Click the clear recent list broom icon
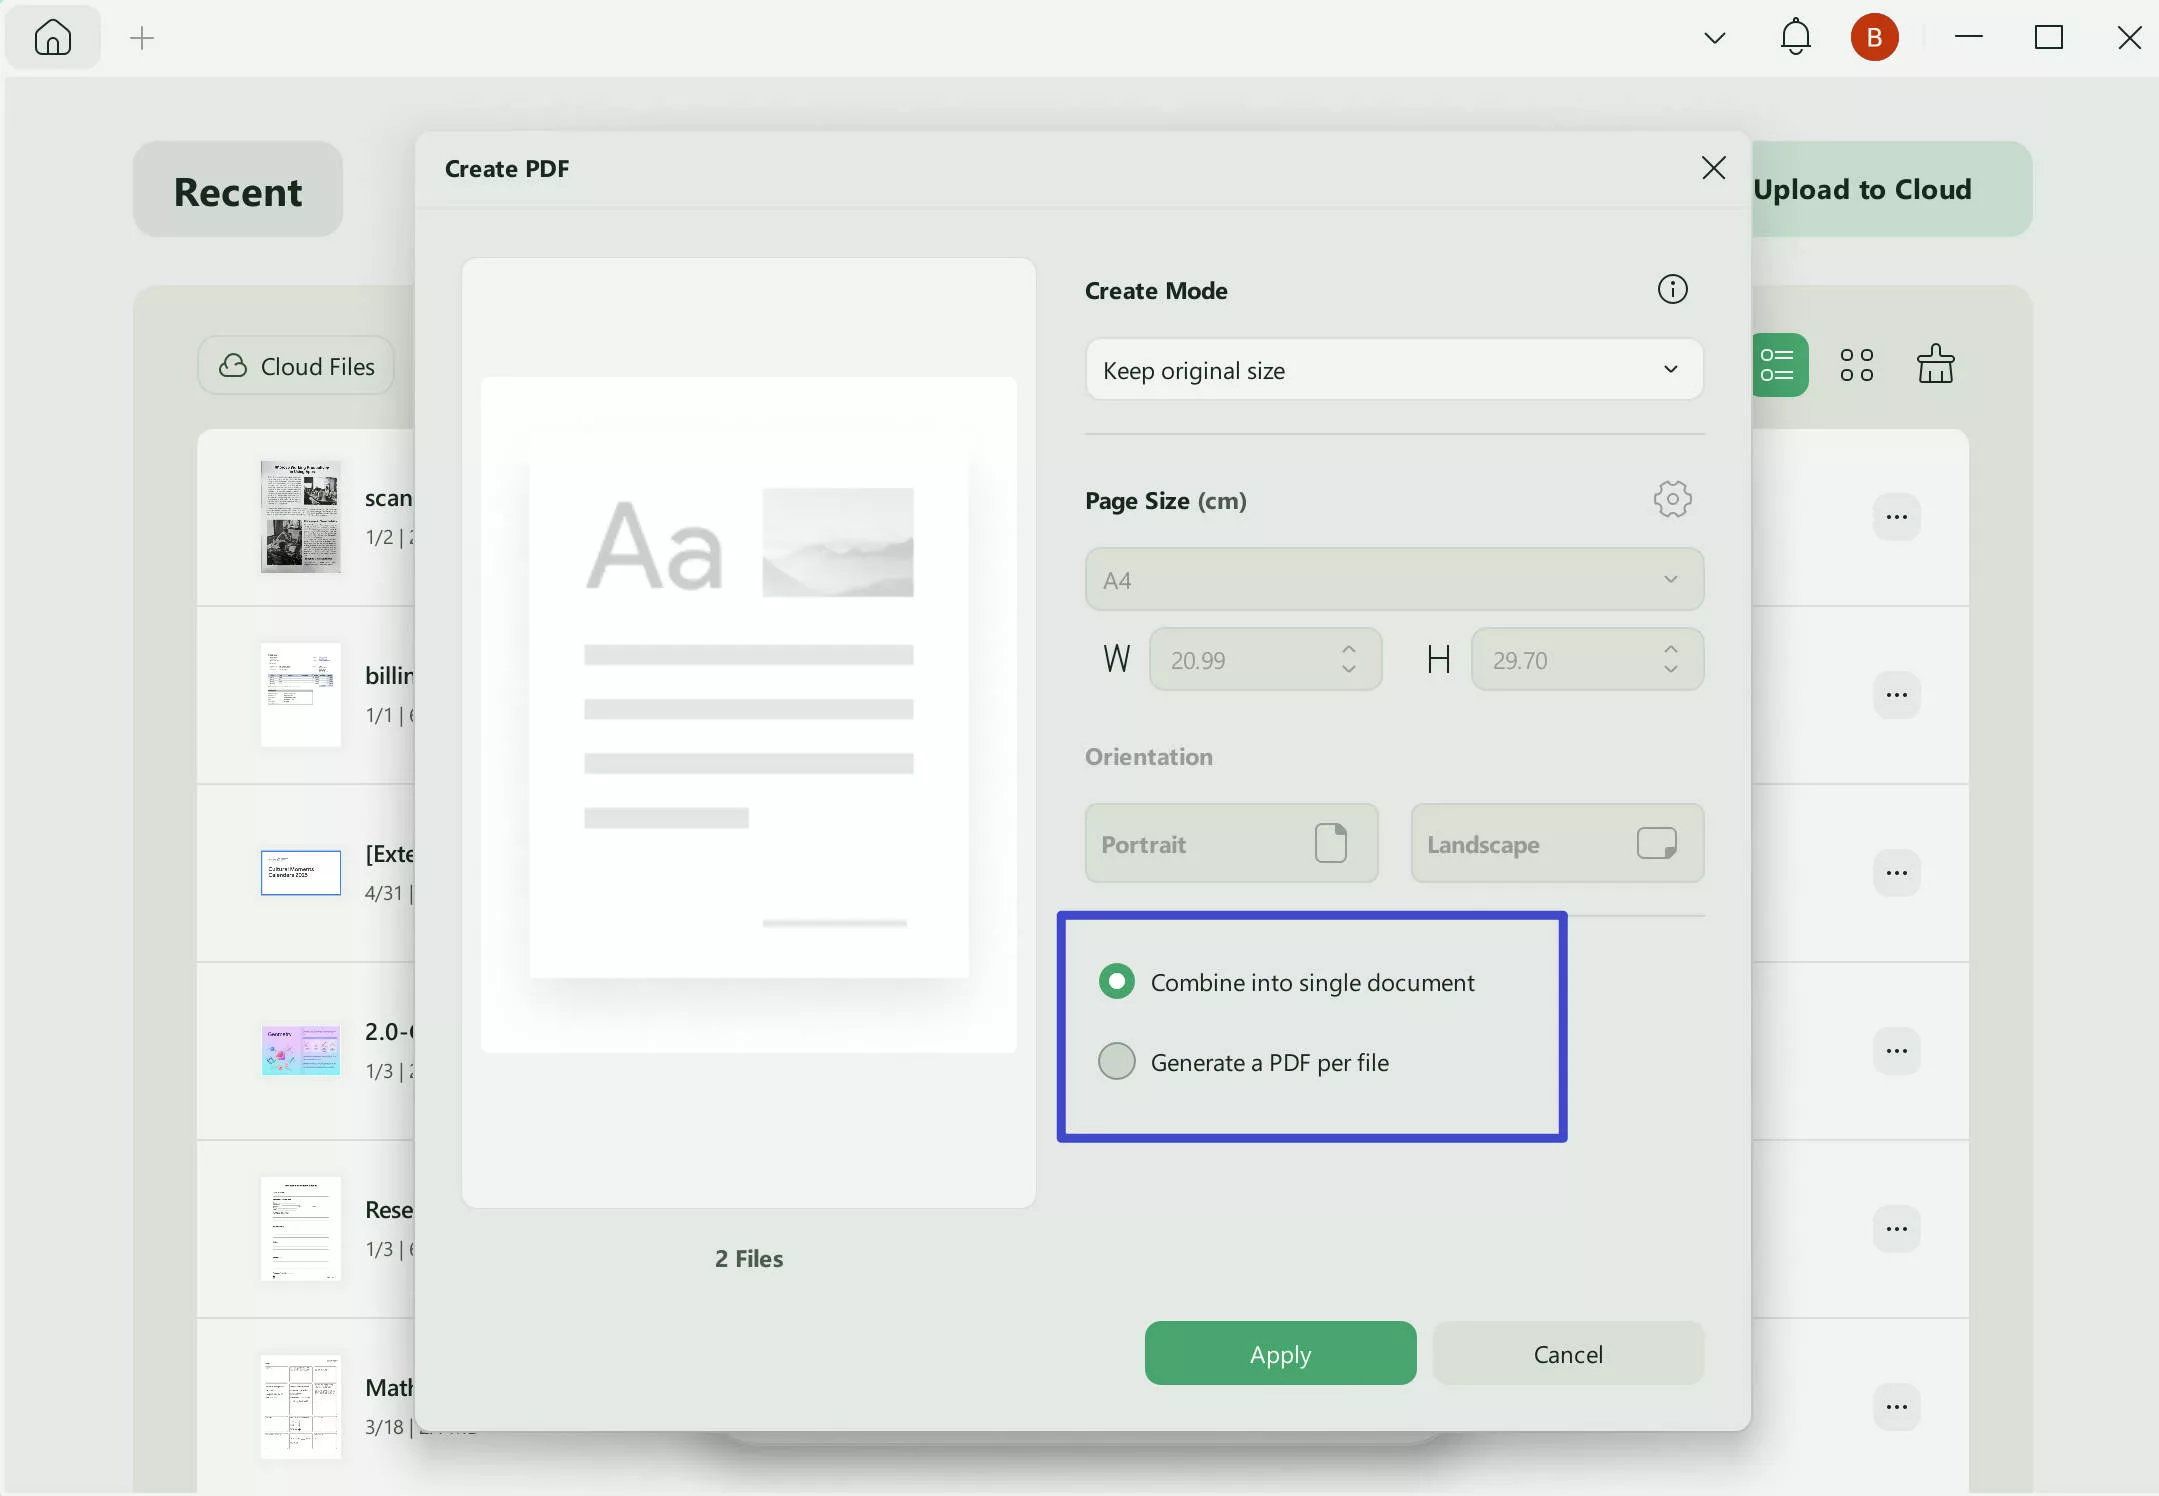This screenshot has width=2159, height=1496. coord(1935,365)
